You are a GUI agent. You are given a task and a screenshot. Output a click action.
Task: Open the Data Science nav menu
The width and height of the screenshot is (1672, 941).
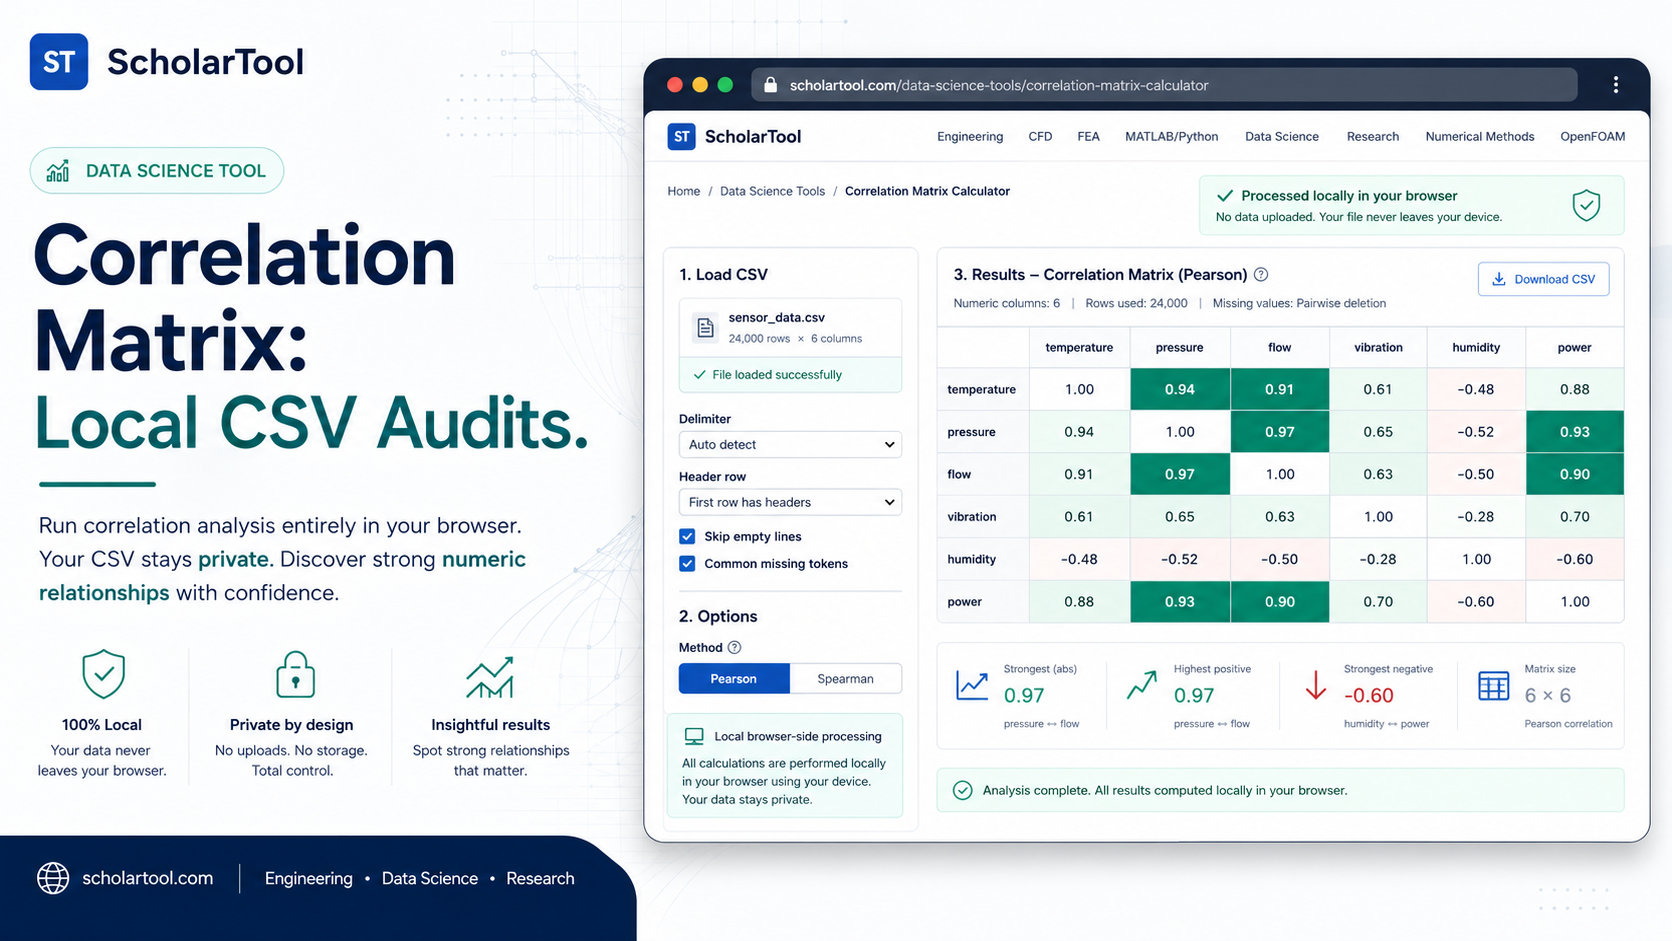point(1282,137)
